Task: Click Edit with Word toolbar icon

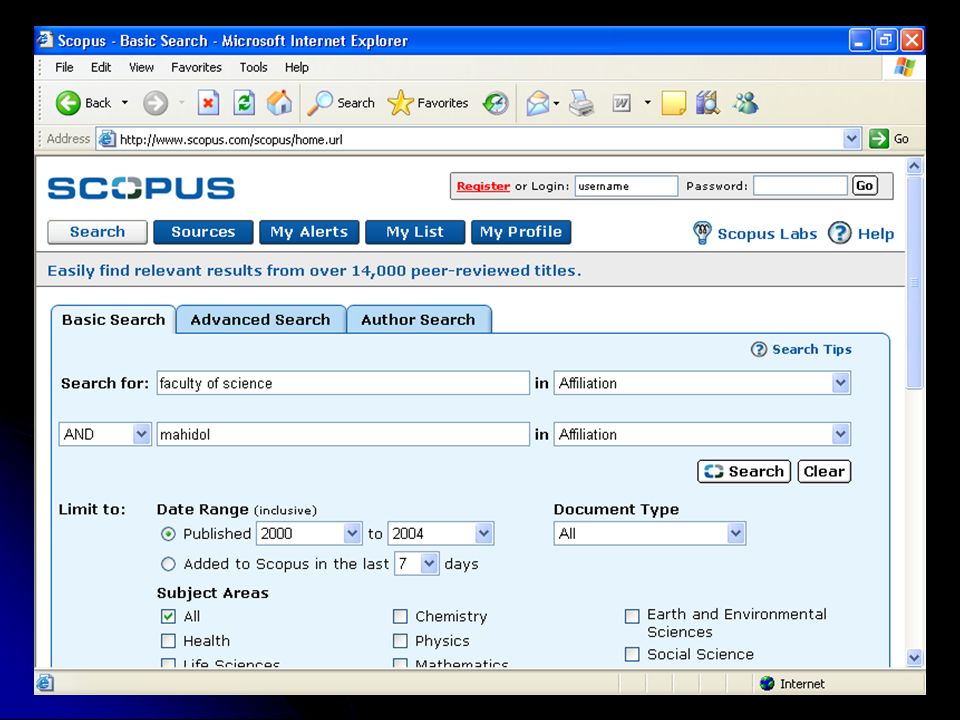Action: coord(621,103)
